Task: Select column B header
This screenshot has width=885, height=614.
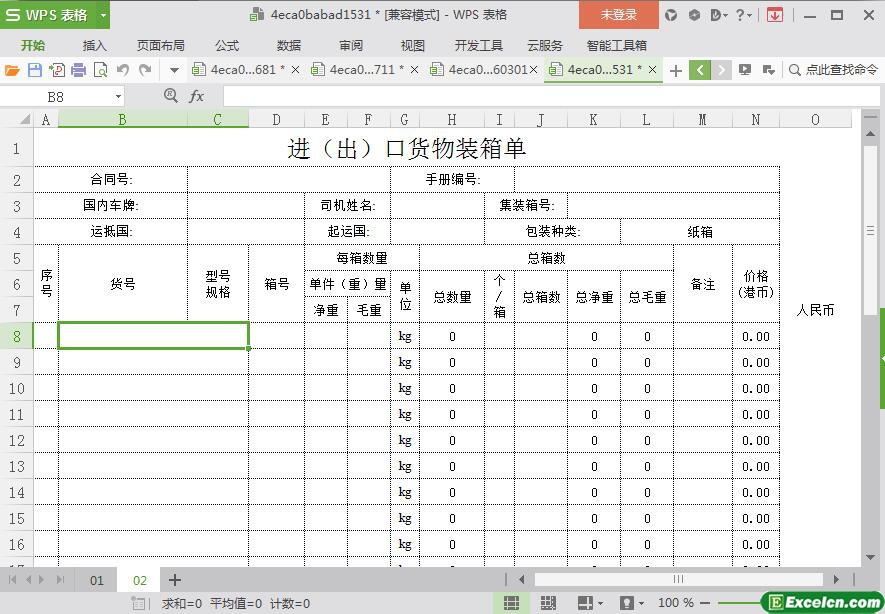Action: 122,120
